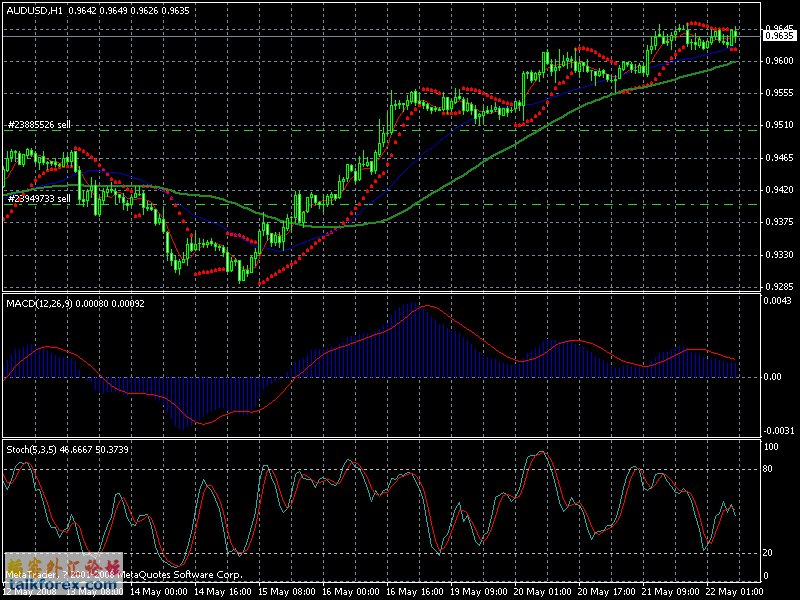Image resolution: width=800 pixels, height=600 pixels.
Task: Click the 0.9285 price axis label
Action: tap(780, 287)
